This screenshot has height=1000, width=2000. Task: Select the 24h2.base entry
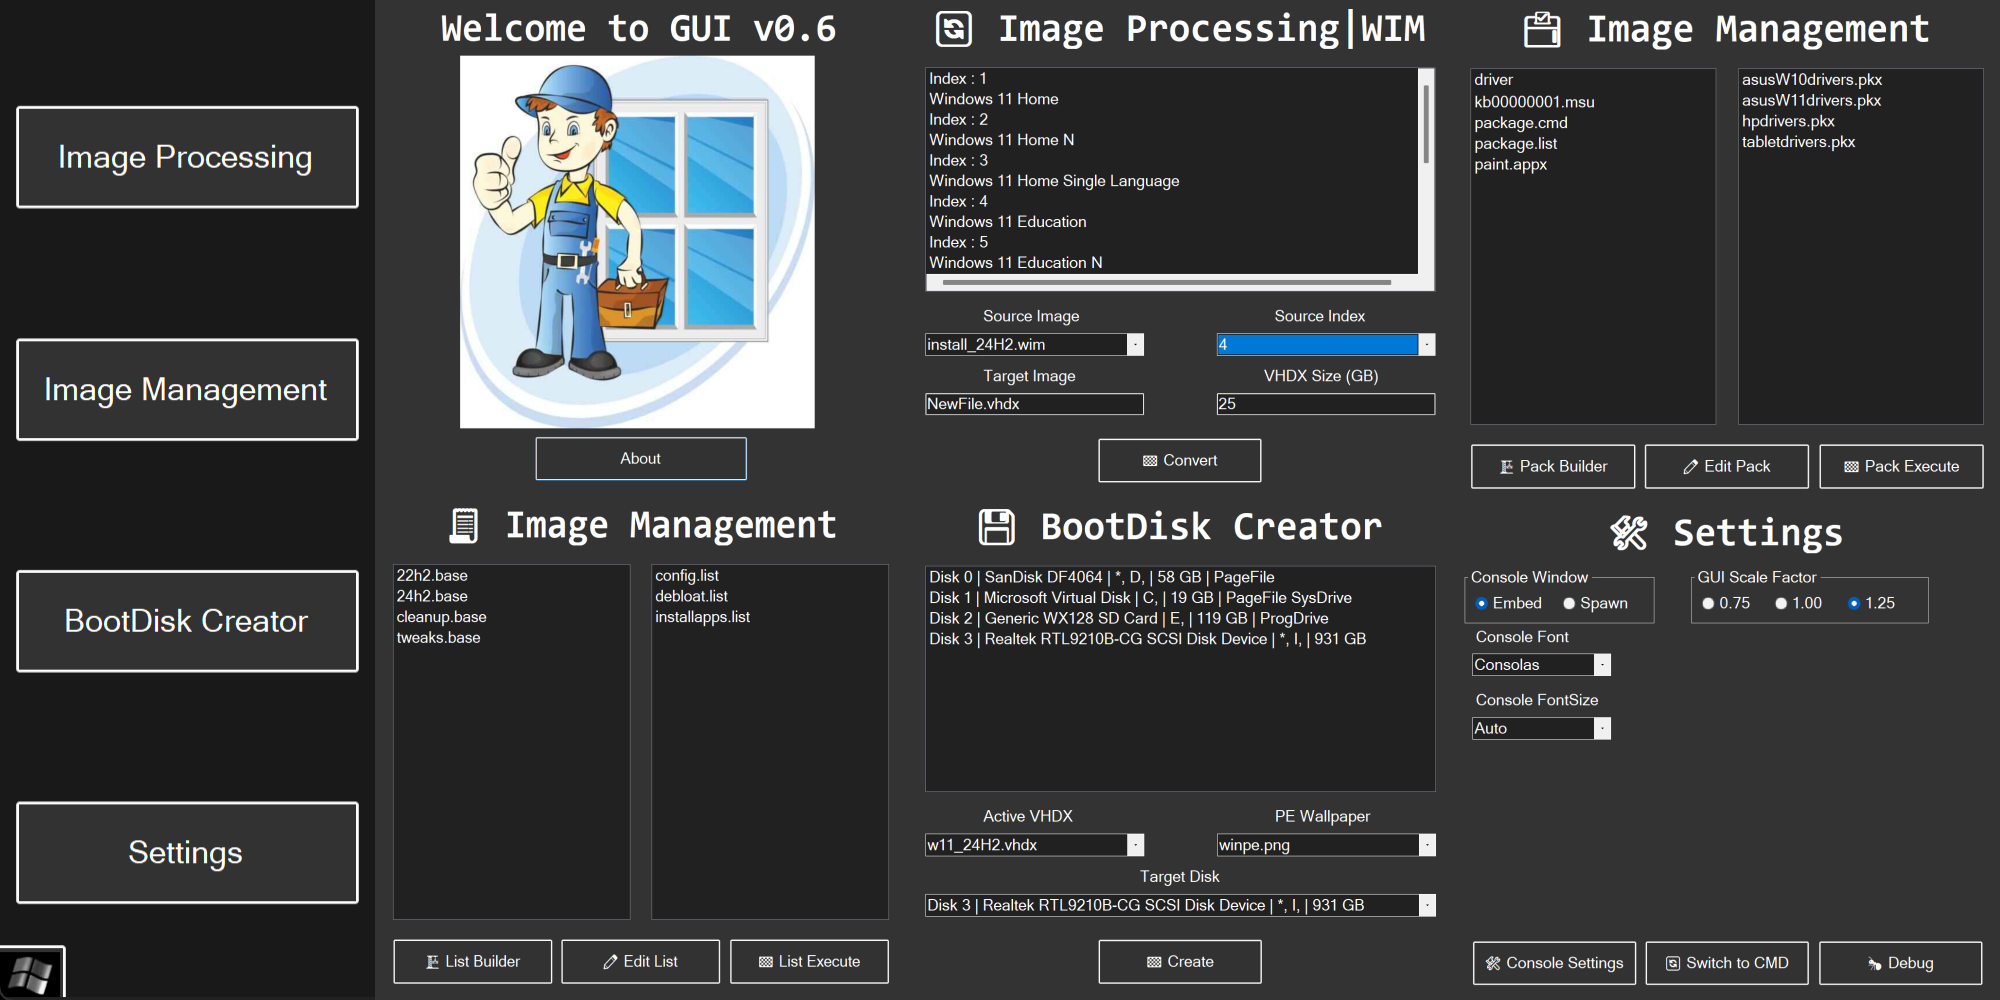(x=432, y=597)
